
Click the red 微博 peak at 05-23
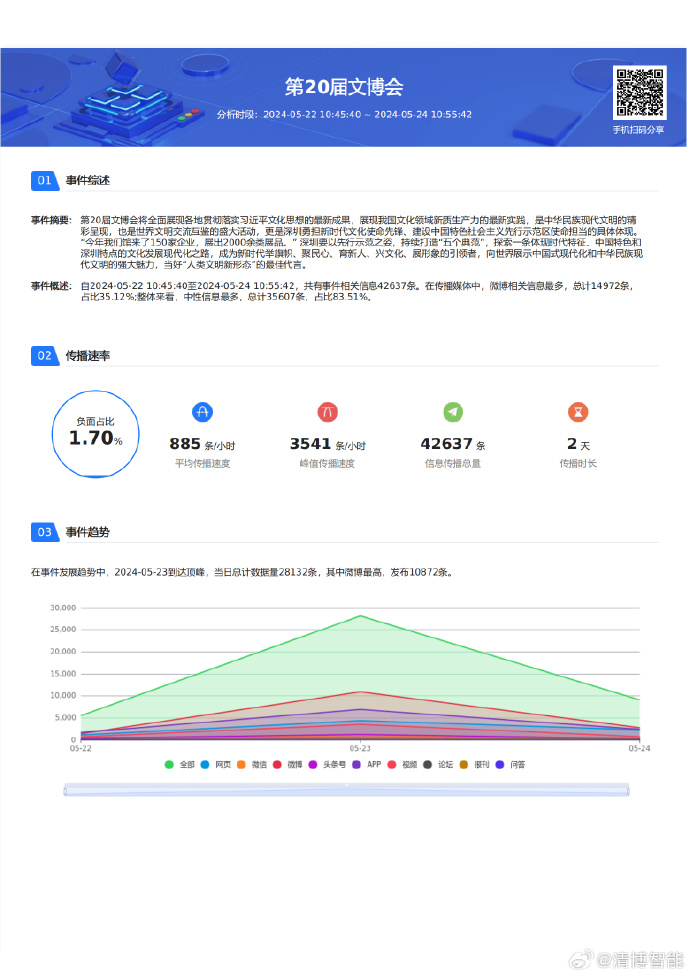point(360,692)
